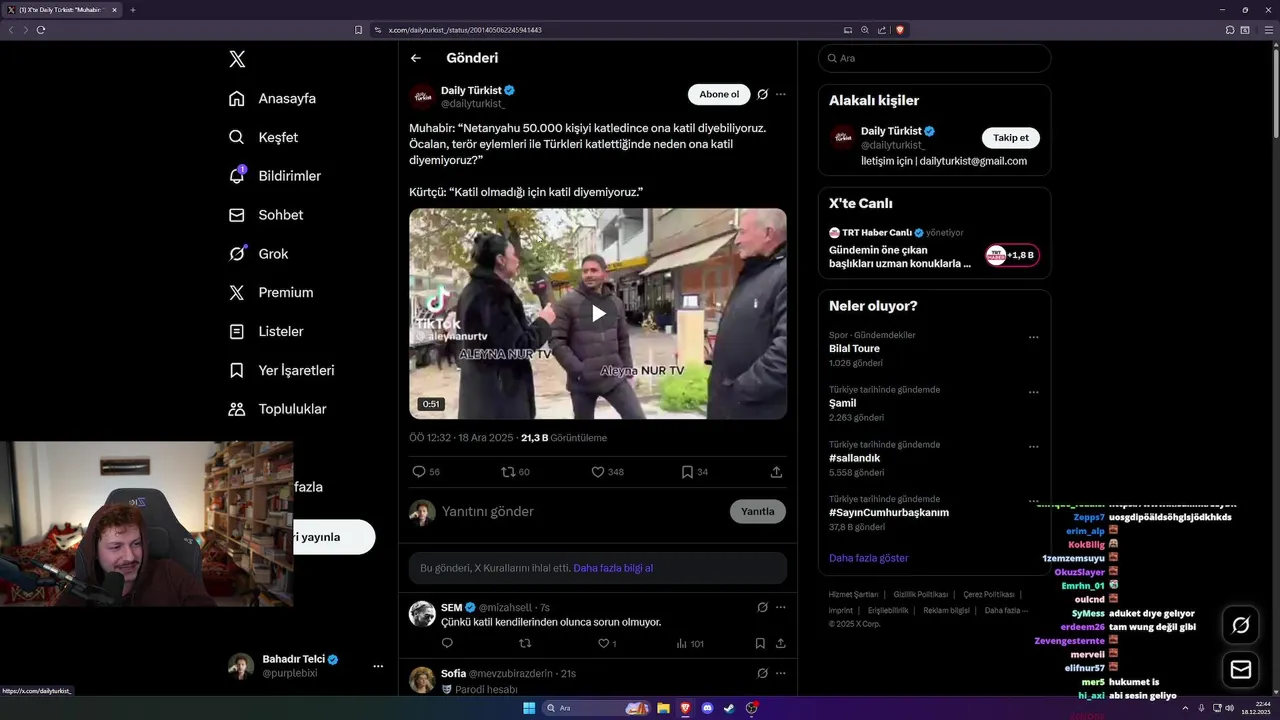Like the post with 348 likes

[x=598, y=472]
